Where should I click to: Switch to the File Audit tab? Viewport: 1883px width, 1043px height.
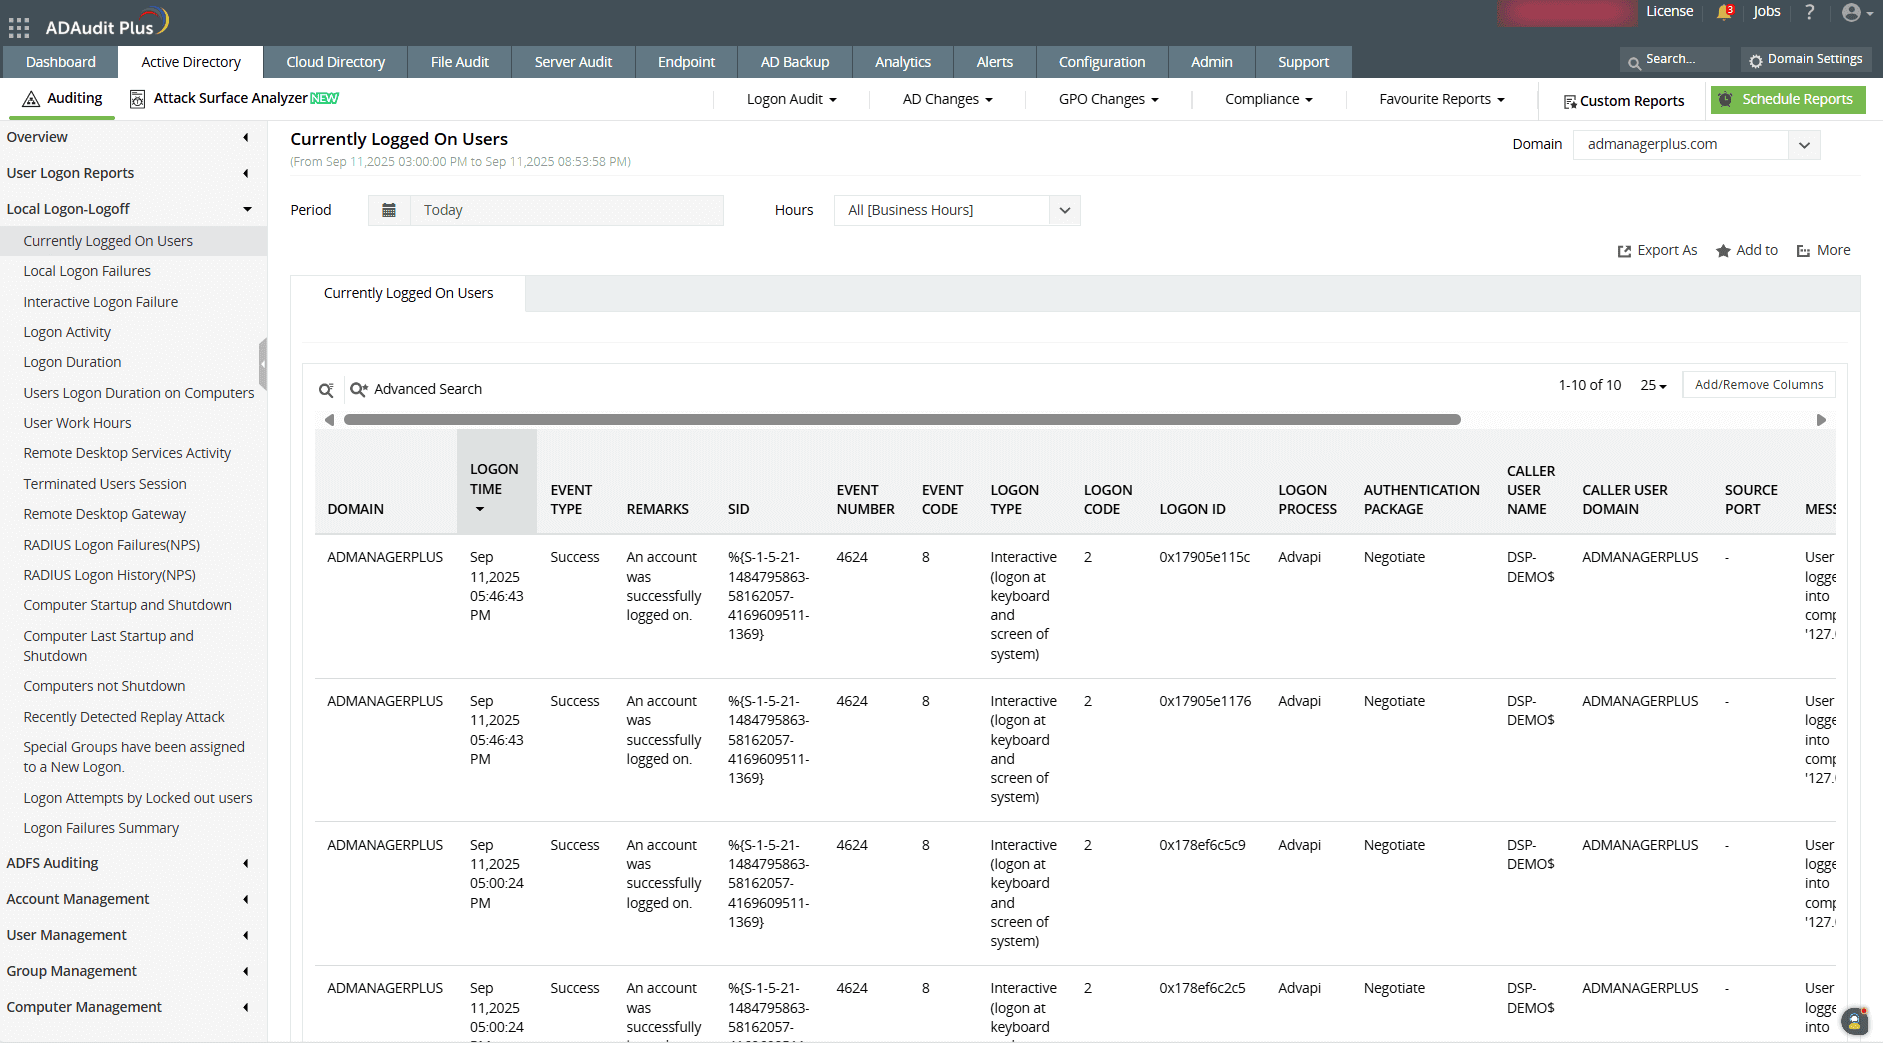(459, 61)
